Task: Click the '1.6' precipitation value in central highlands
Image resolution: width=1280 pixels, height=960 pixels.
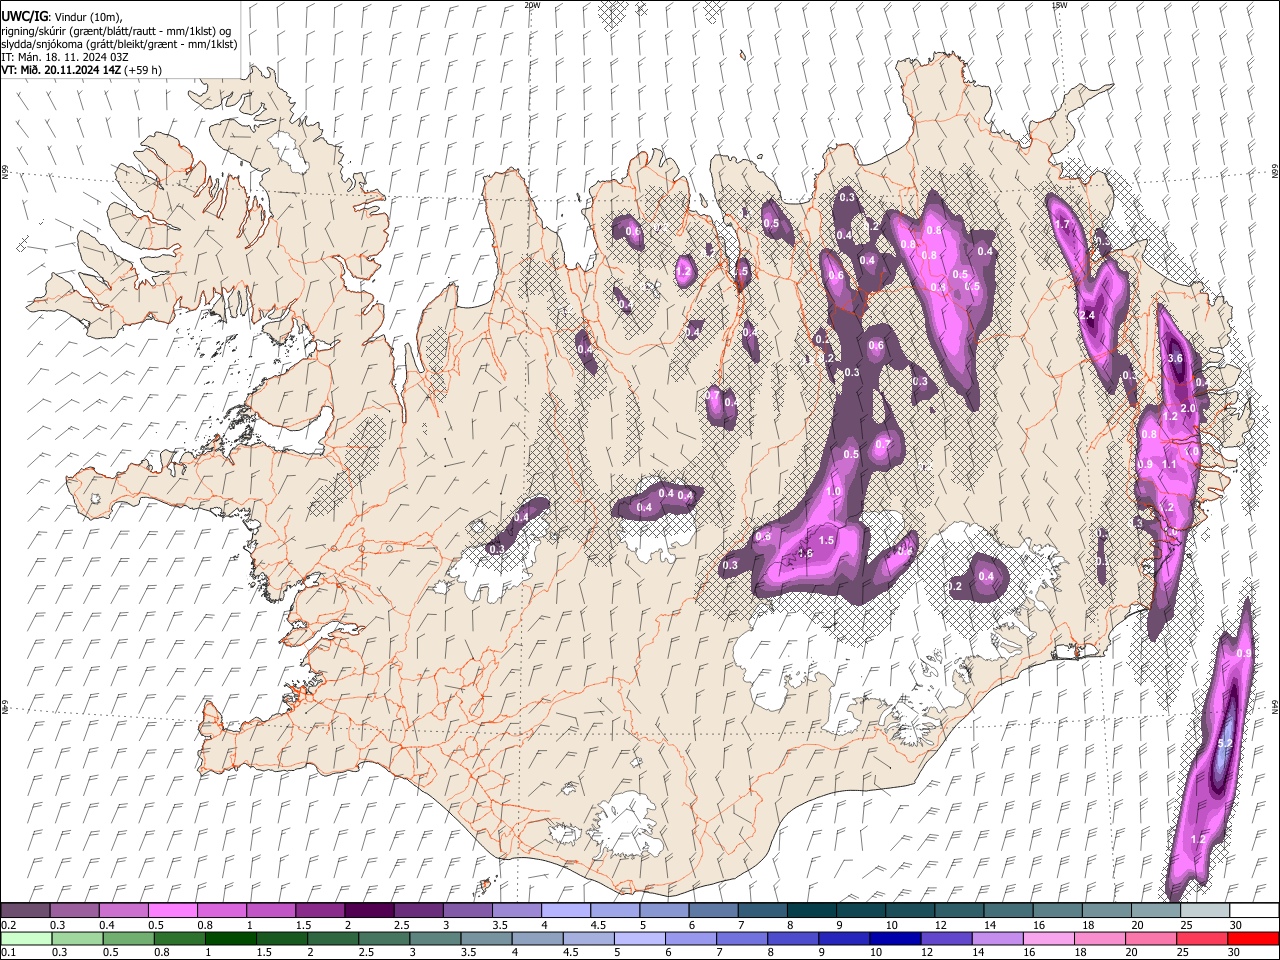Action: [805, 553]
